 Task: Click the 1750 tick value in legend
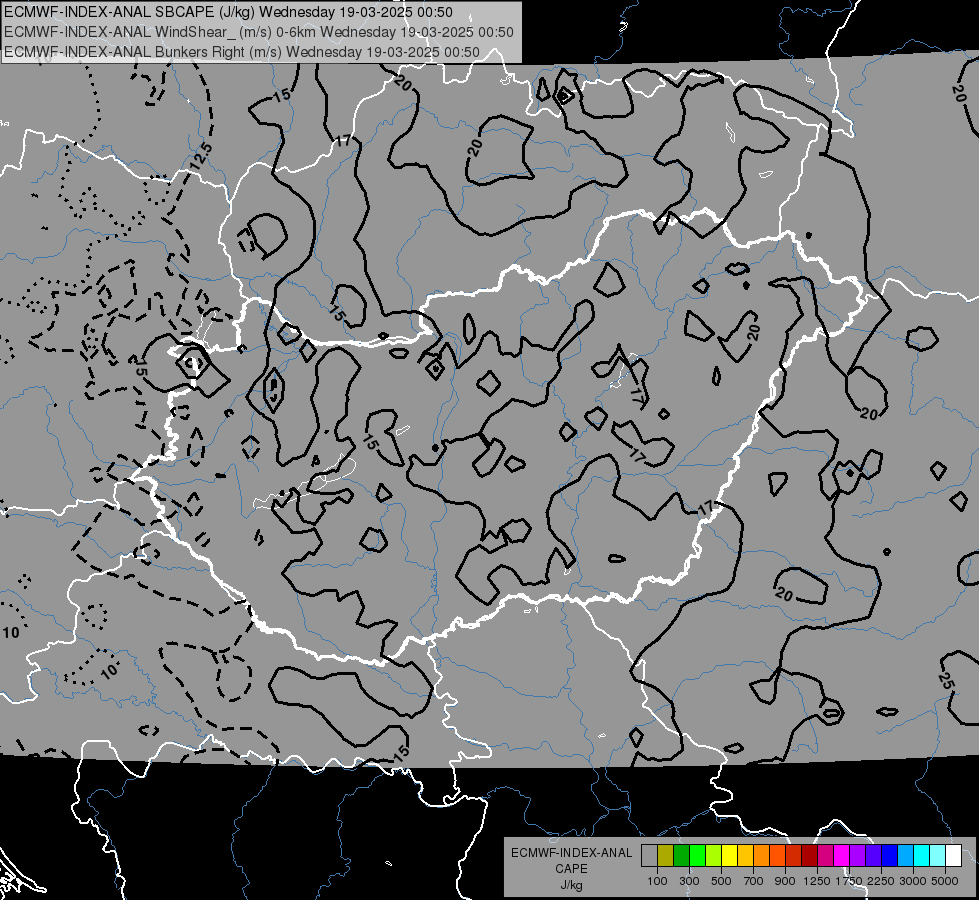coord(849,881)
